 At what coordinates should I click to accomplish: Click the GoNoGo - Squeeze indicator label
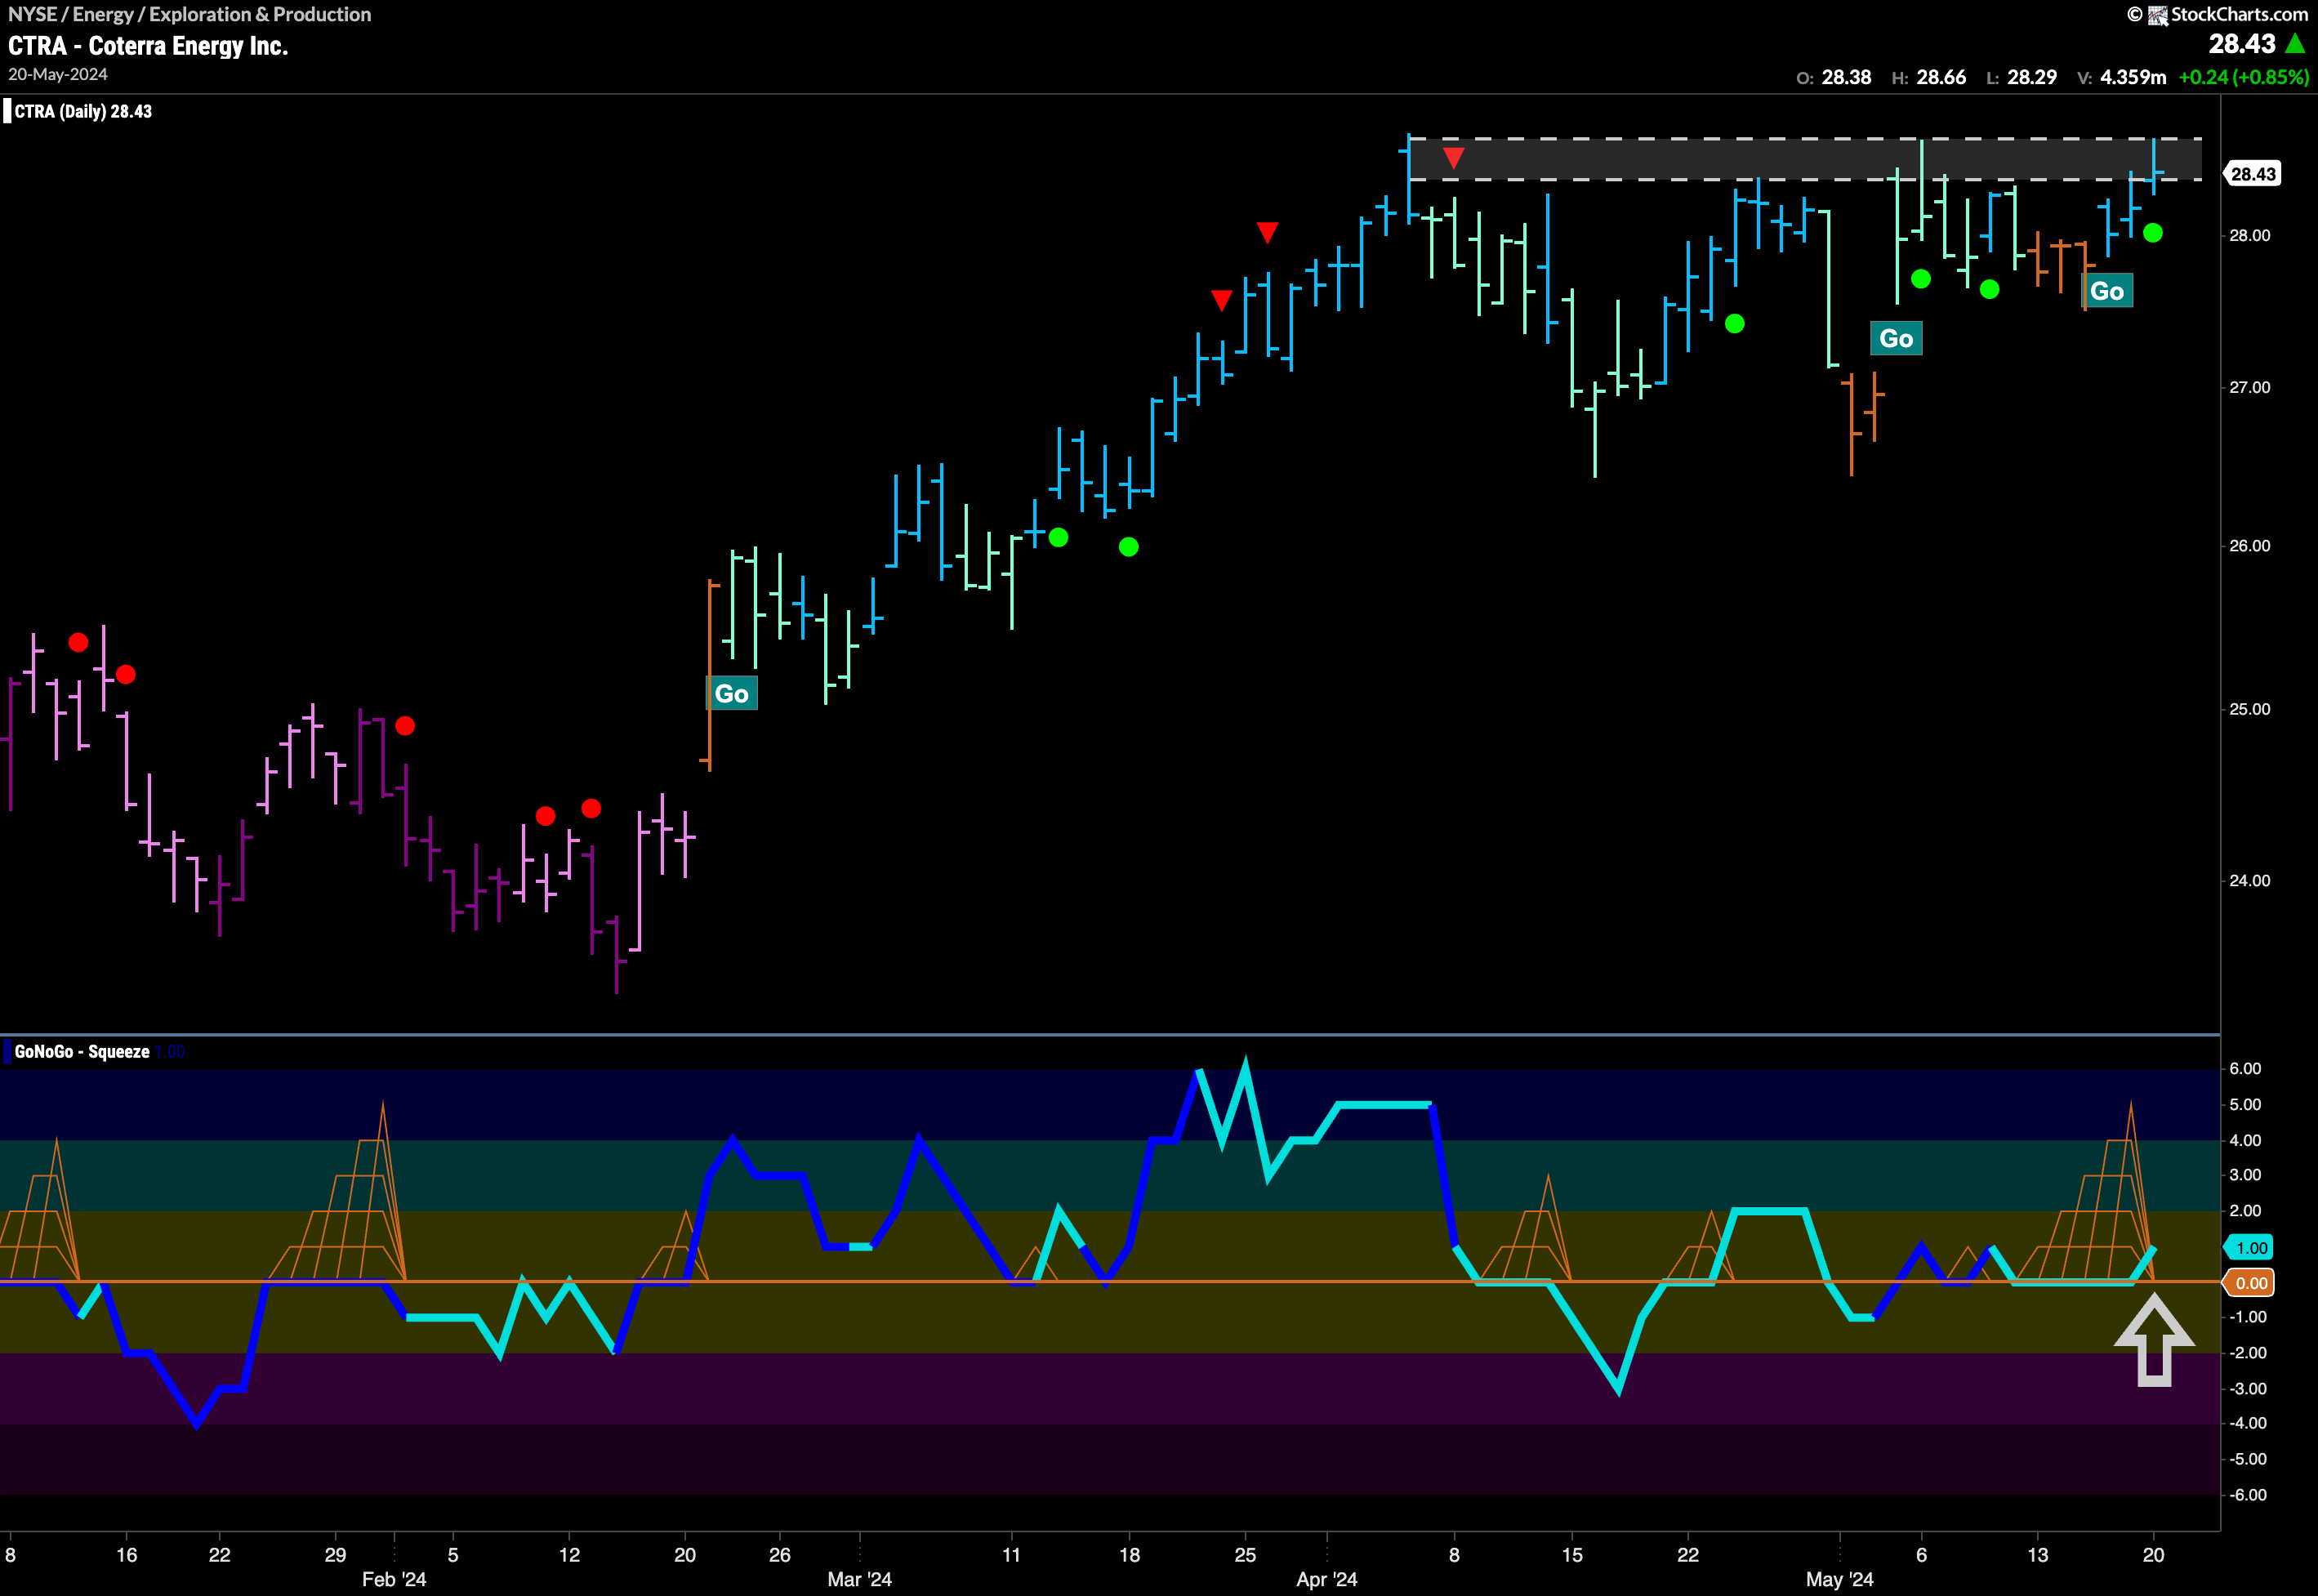click(82, 1051)
